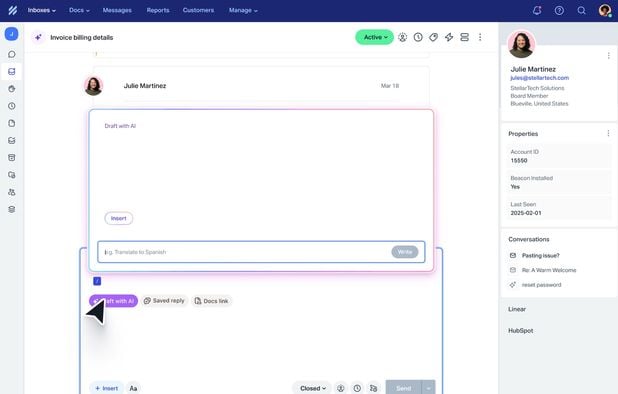The image size is (618, 394).
Task: Open Julie Martinez profile photo in sidebar
Action: click(x=521, y=44)
